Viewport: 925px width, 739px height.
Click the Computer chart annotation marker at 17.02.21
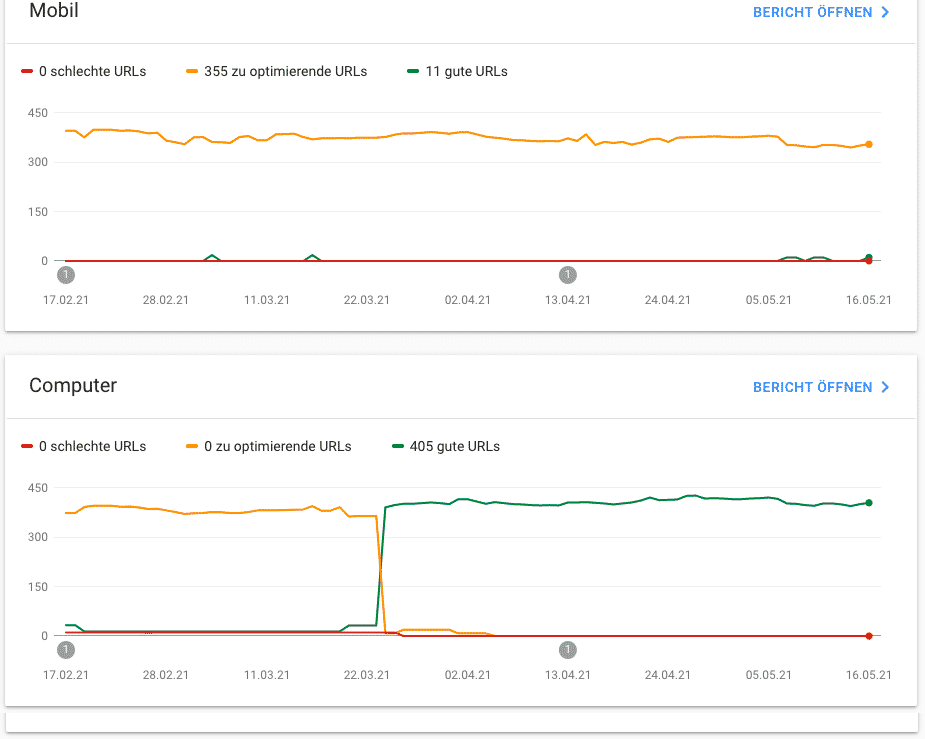[x=66, y=650]
